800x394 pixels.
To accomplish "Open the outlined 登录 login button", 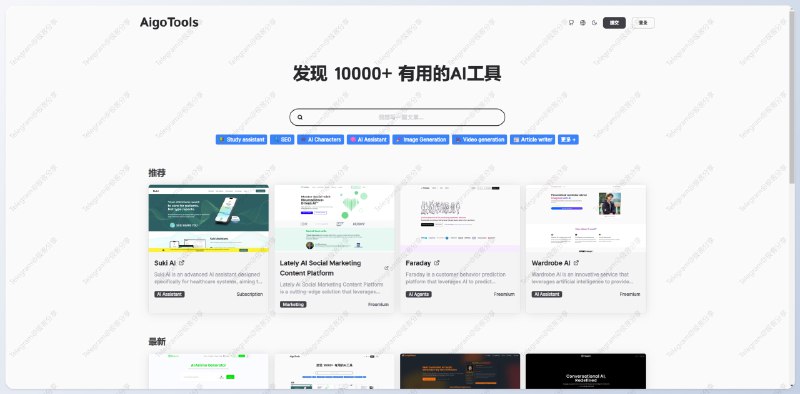I will coord(643,22).
